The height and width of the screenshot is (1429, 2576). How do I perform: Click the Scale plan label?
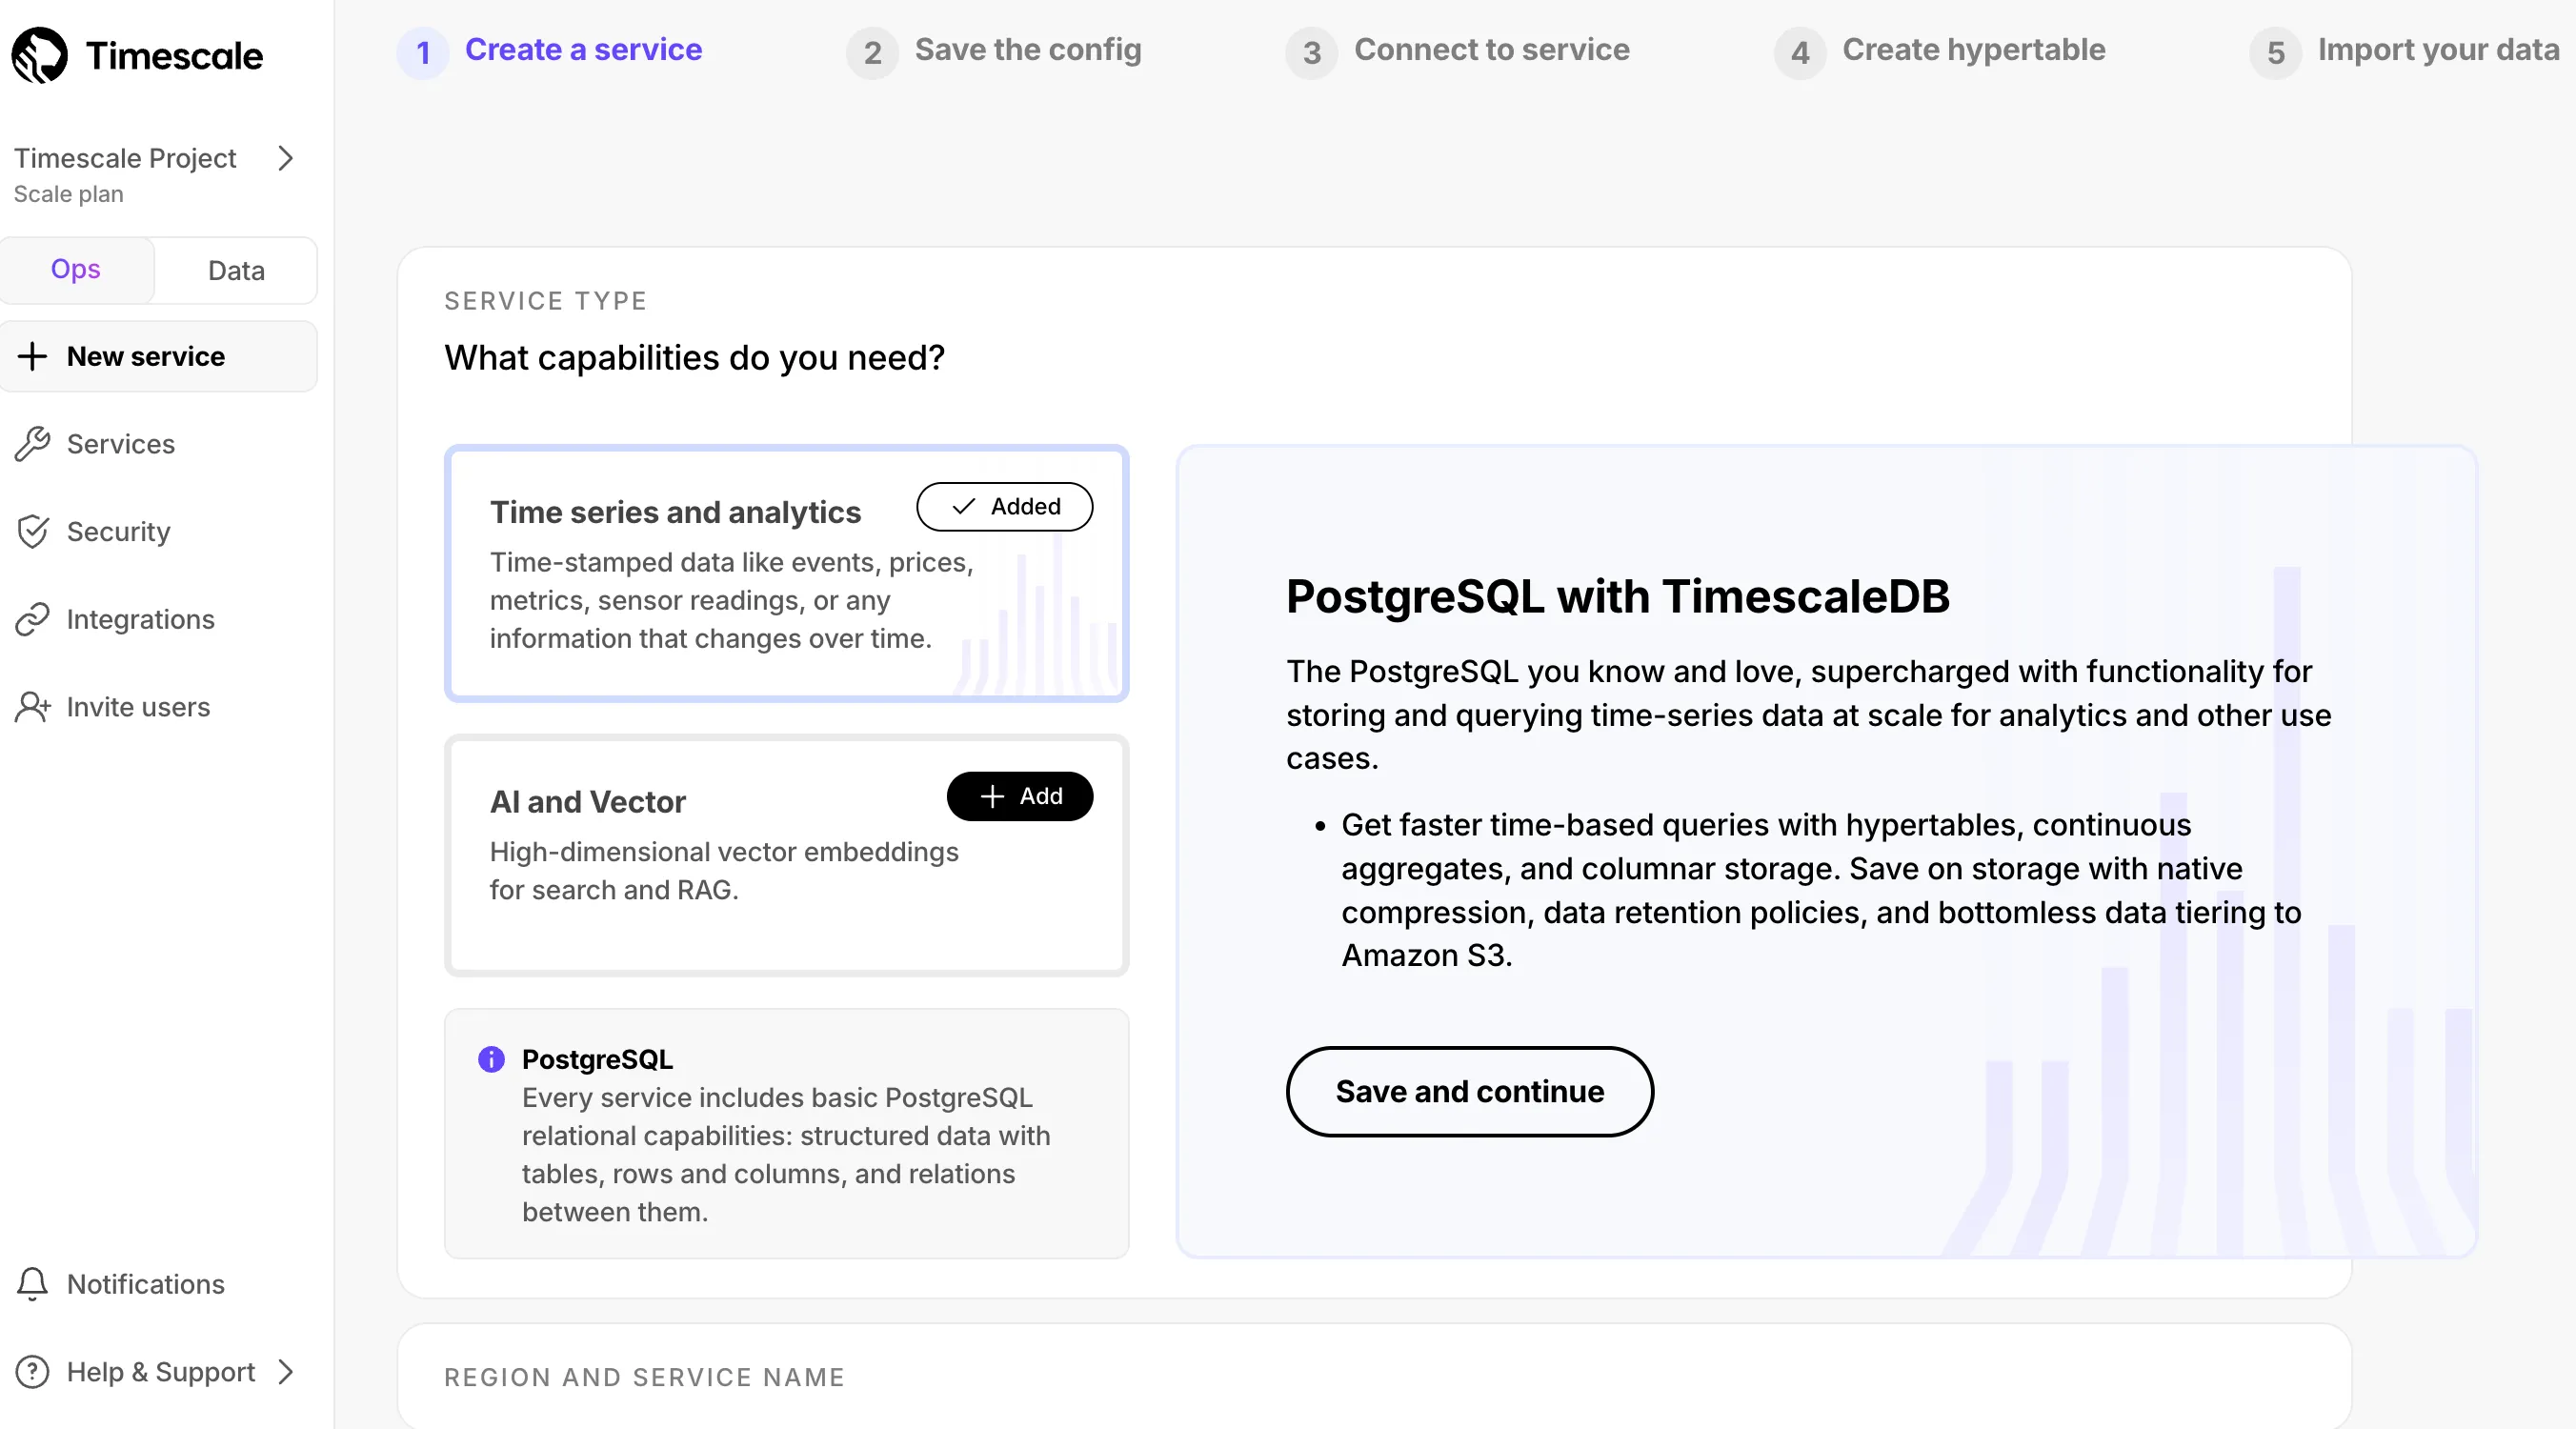click(68, 194)
